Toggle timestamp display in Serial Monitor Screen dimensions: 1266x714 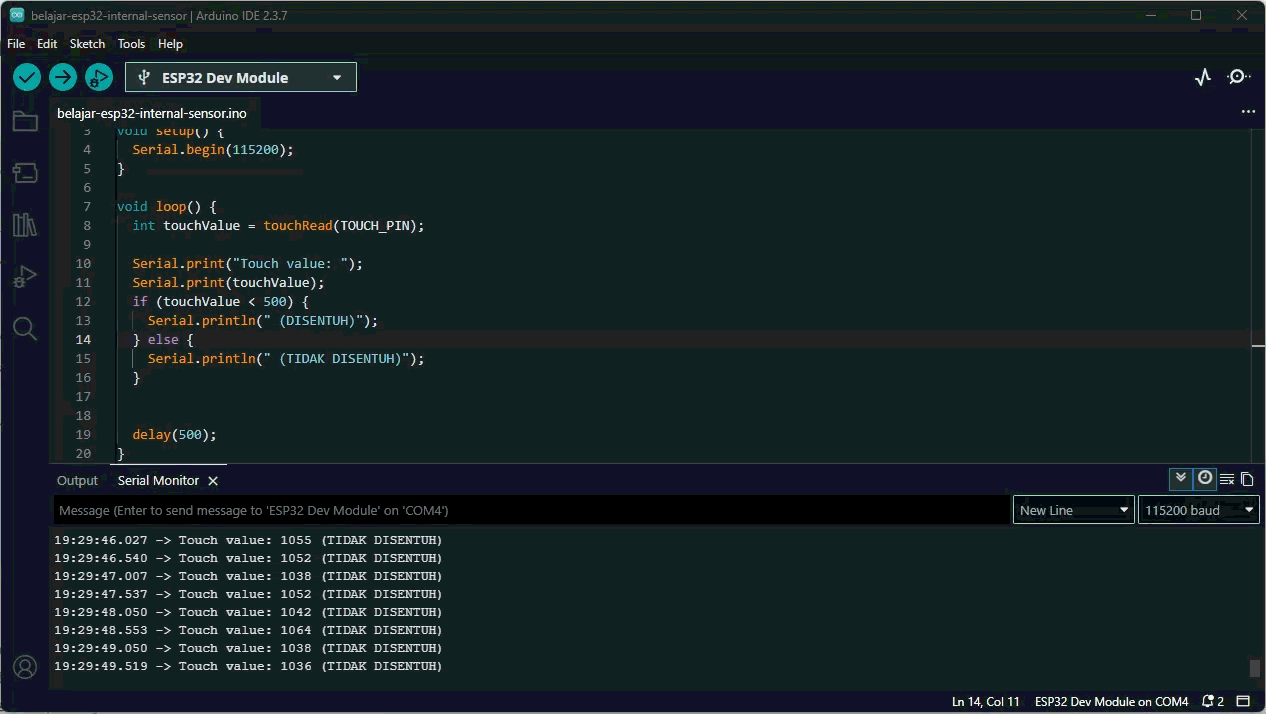(1205, 479)
